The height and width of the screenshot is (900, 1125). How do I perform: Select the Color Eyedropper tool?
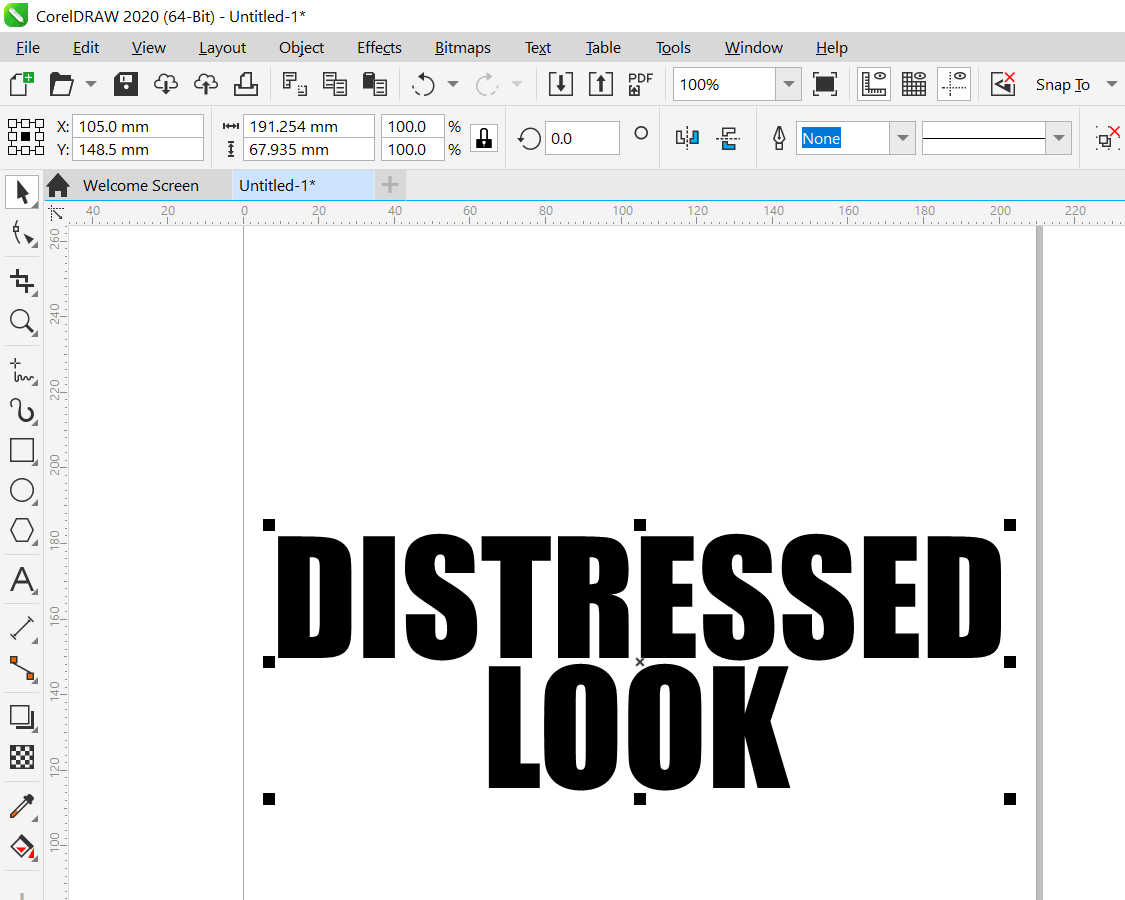[x=22, y=807]
